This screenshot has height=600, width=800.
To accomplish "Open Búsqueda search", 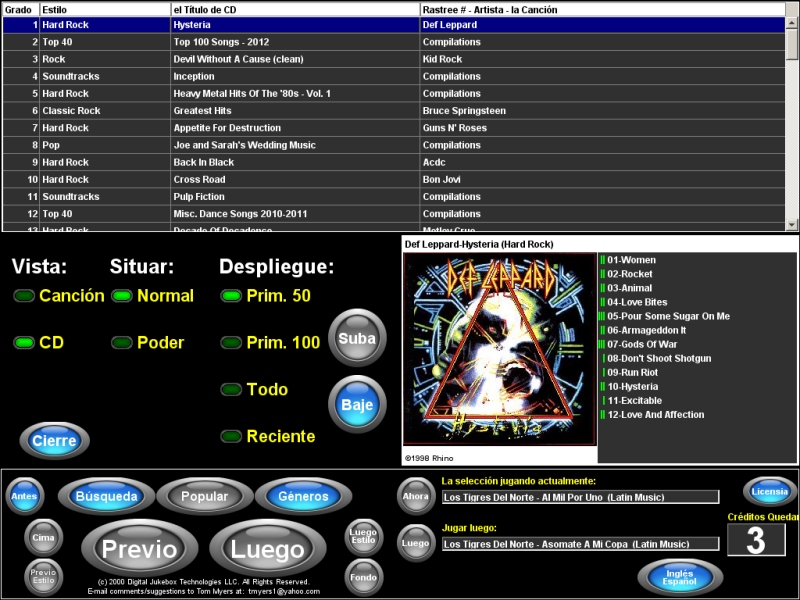I will click(x=106, y=496).
